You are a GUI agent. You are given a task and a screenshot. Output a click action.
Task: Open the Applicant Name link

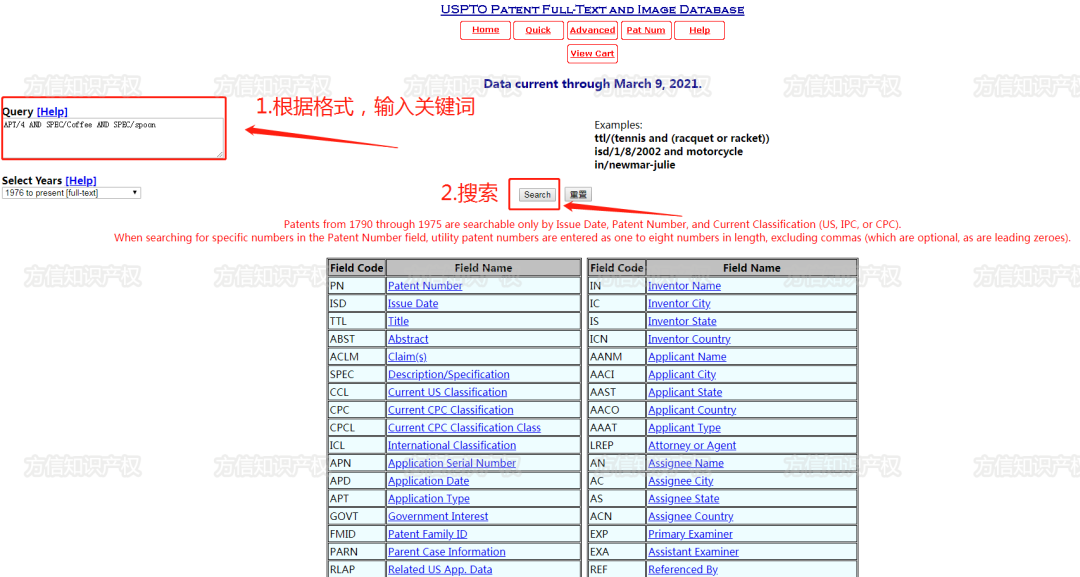[x=687, y=357]
